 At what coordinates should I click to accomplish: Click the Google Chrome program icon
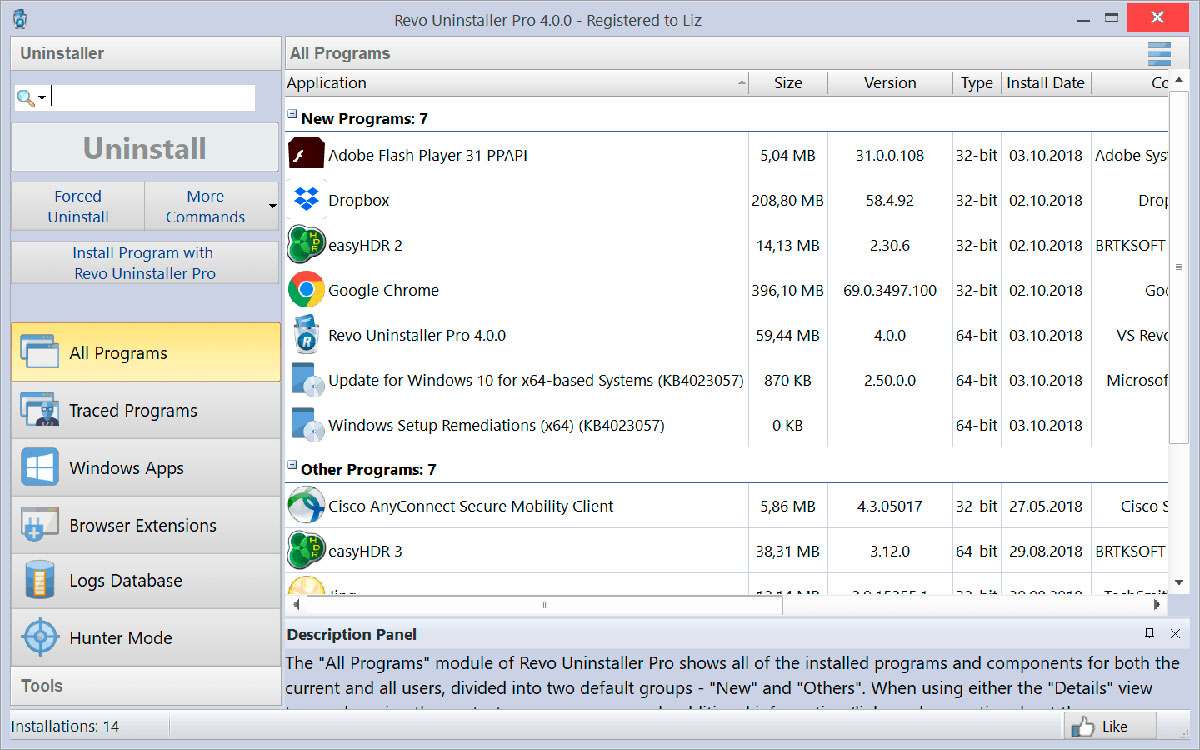[306, 290]
